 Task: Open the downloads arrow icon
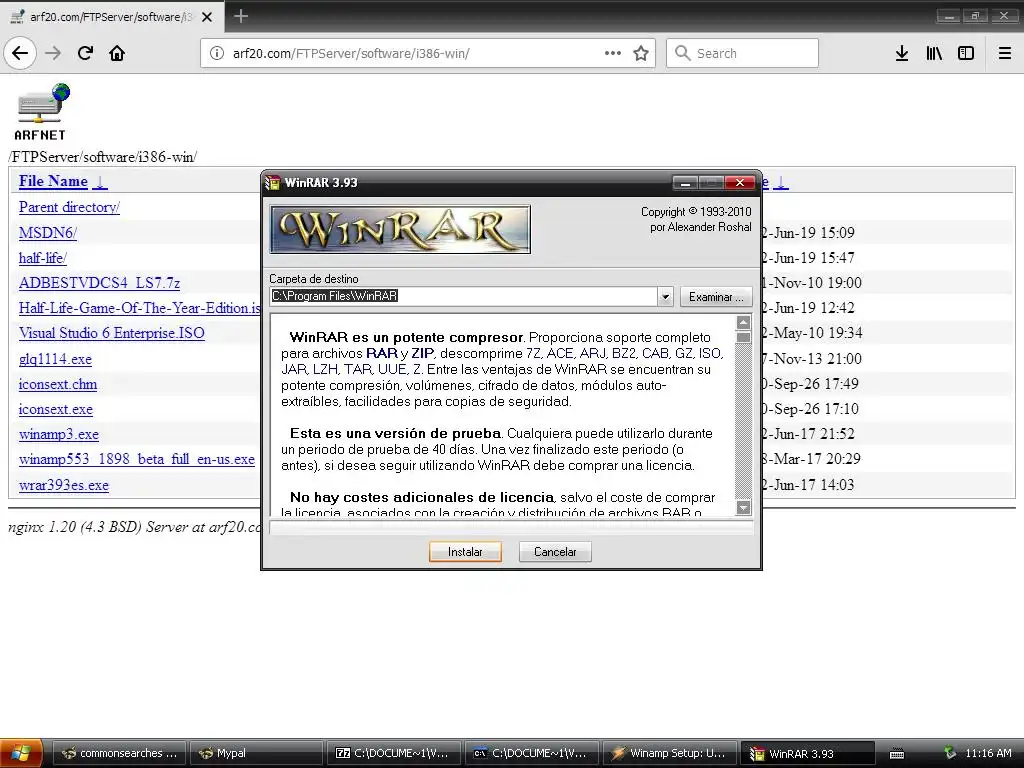[901, 53]
